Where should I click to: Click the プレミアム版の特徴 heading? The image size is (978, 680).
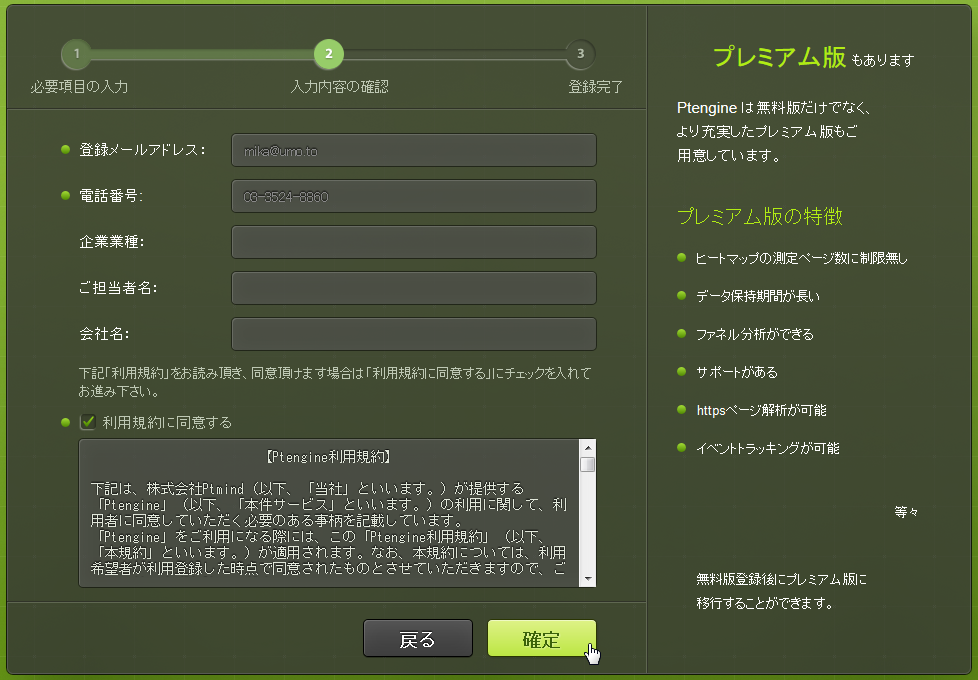[x=760, y=216]
